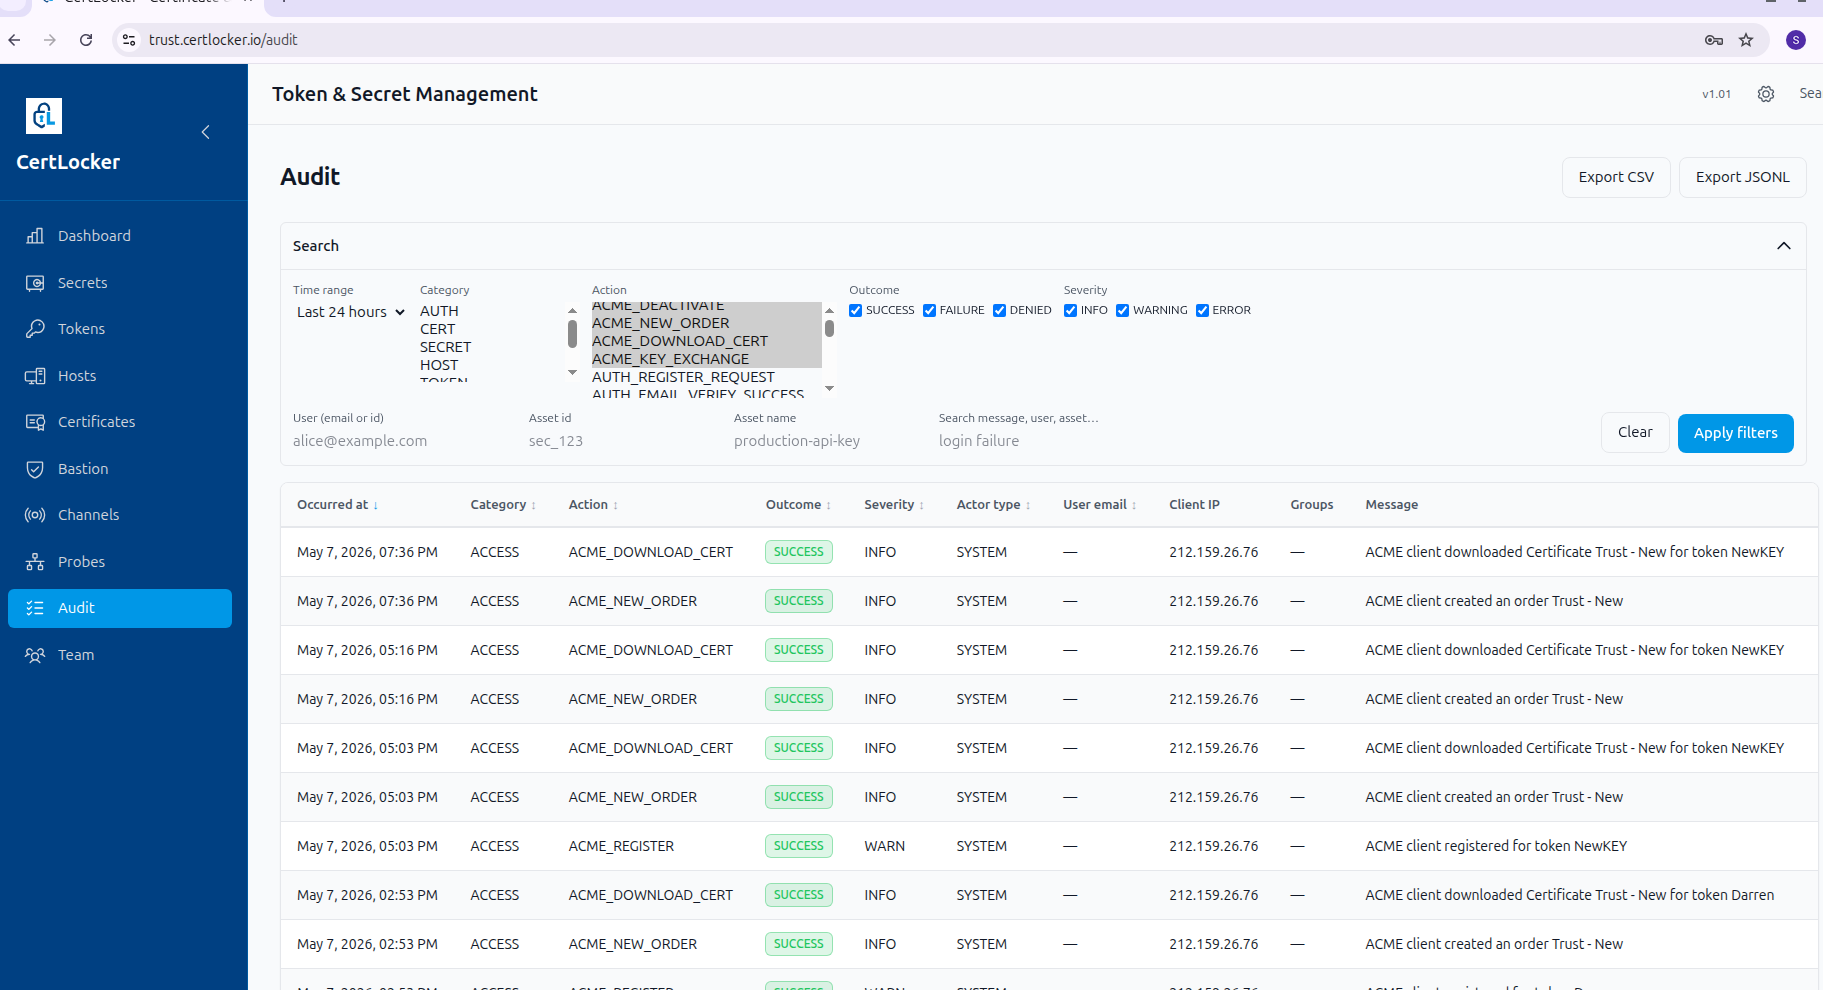Uncheck the DENIED outcome checkbox
Image resolution: width=1823 pixels, height=990 pixels.
1000,310
